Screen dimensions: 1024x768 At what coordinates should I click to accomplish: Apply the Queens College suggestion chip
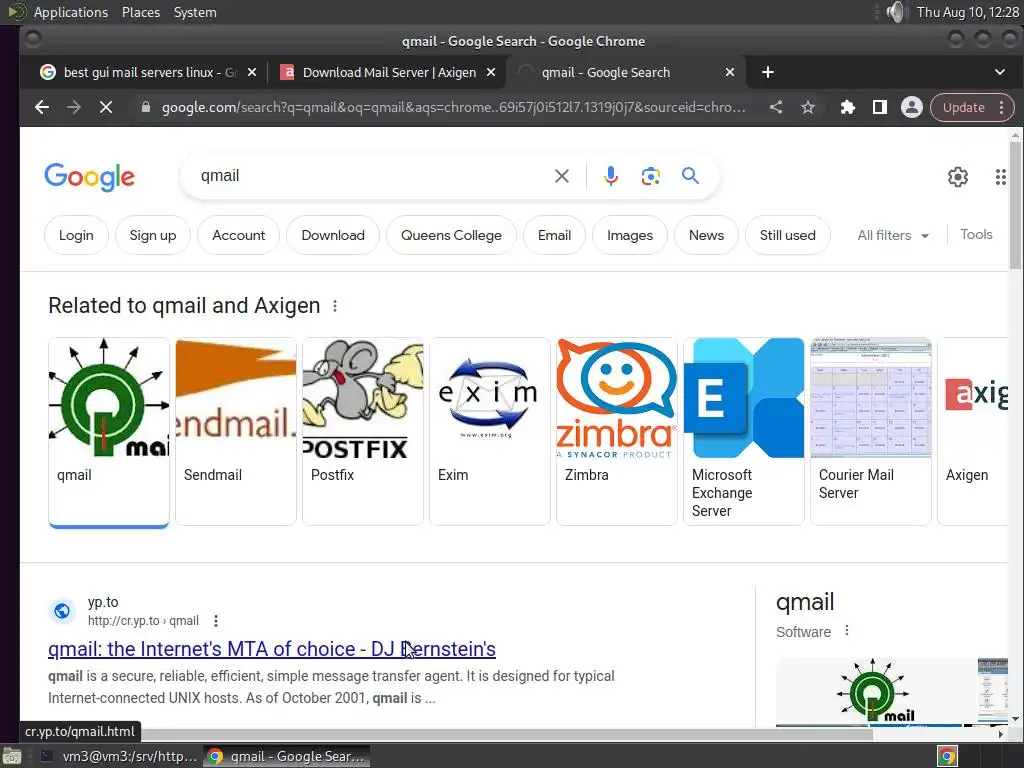[x=451, y=235]
